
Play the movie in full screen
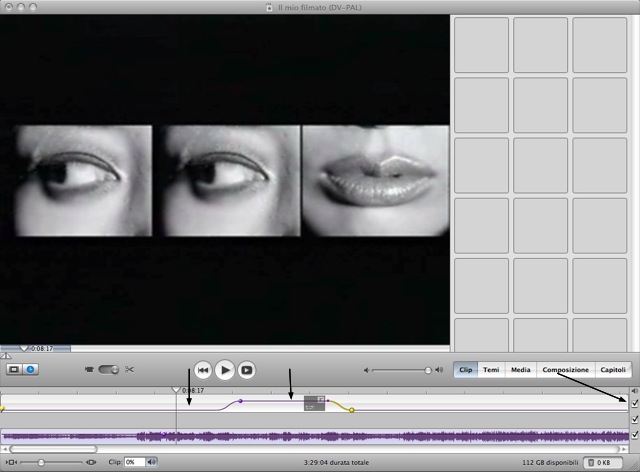click(247, 370)
